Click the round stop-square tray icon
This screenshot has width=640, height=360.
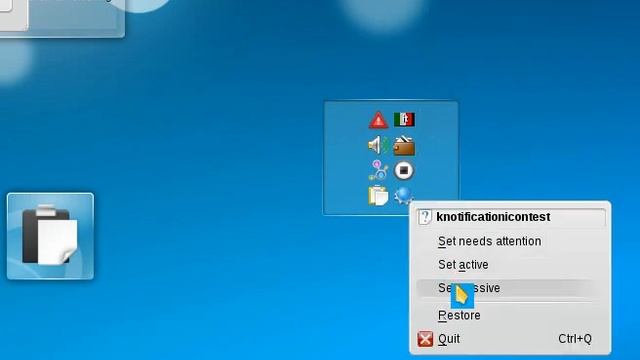[x=404, y=171]
